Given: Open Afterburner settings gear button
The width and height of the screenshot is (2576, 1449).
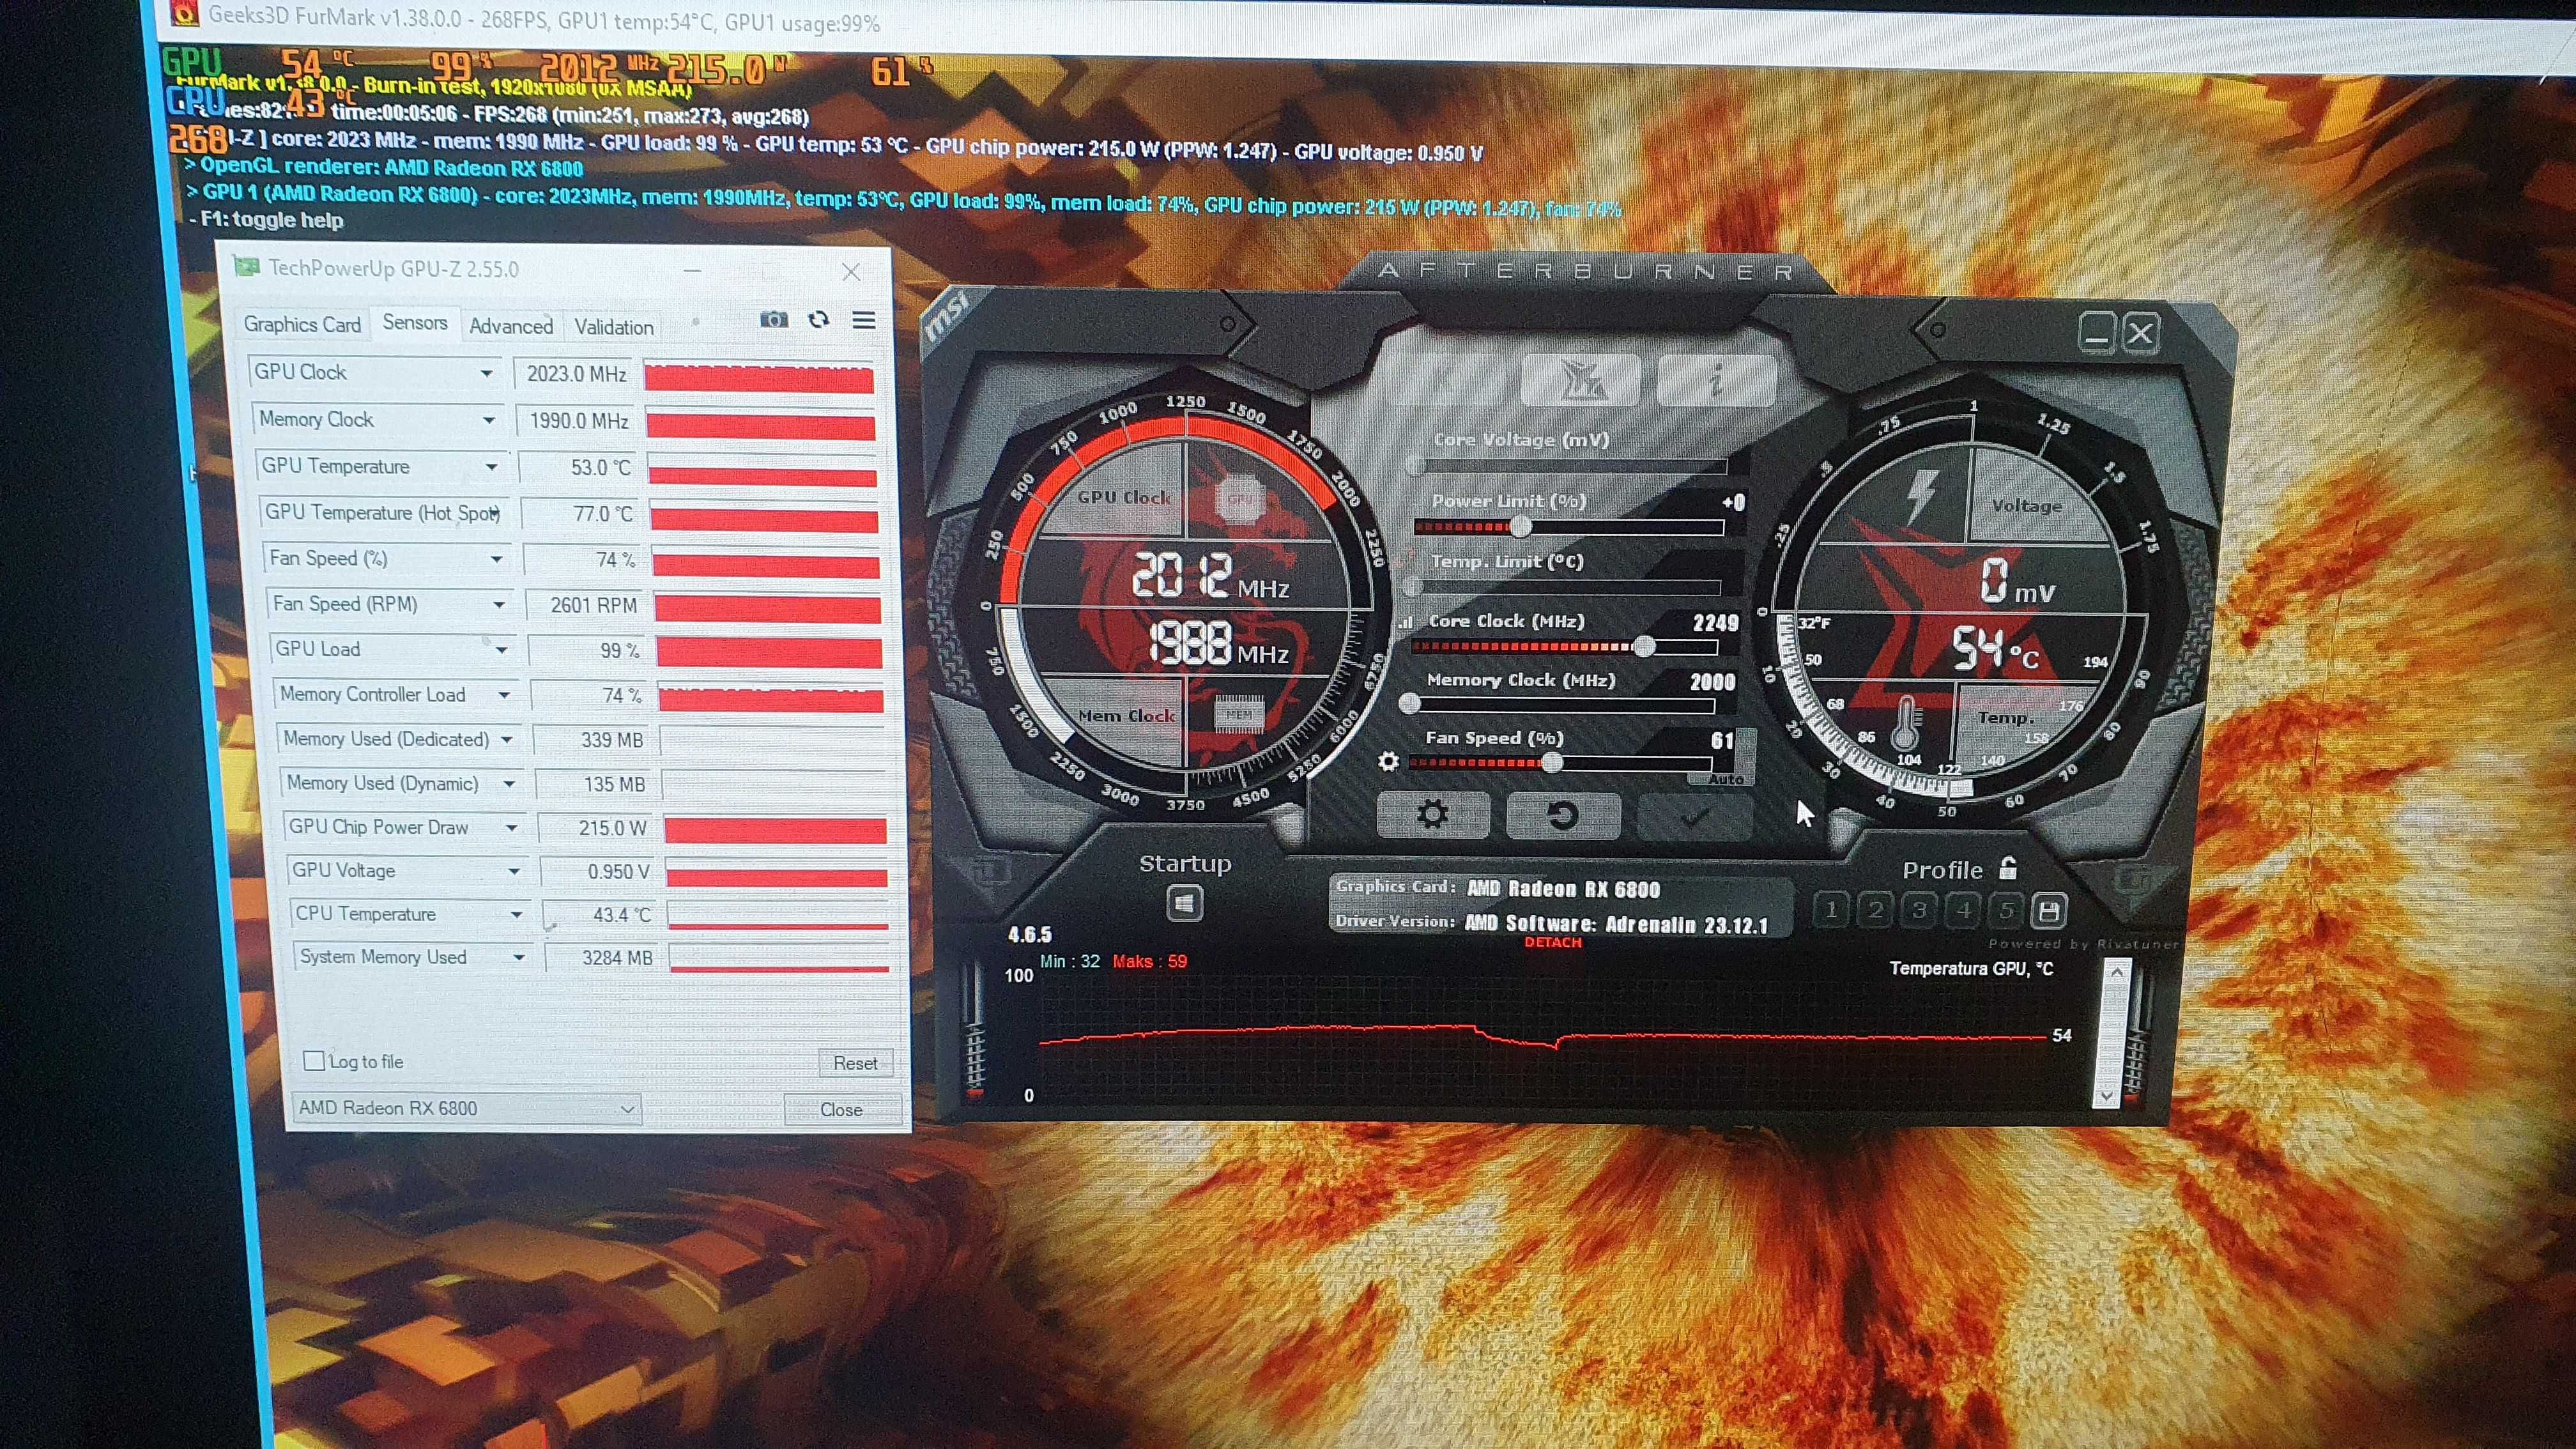Looking at the screenshot, I should pyautogui.click(x=1432, y=814).
